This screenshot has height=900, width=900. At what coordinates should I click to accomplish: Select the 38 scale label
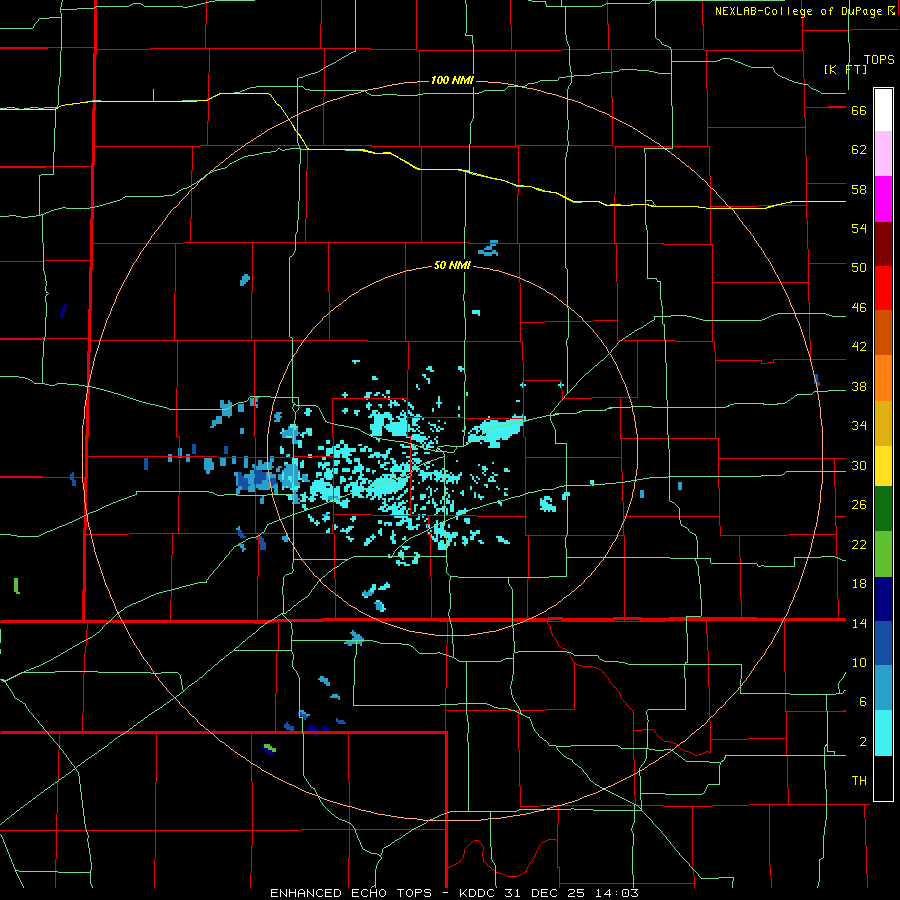click(859, 386)
